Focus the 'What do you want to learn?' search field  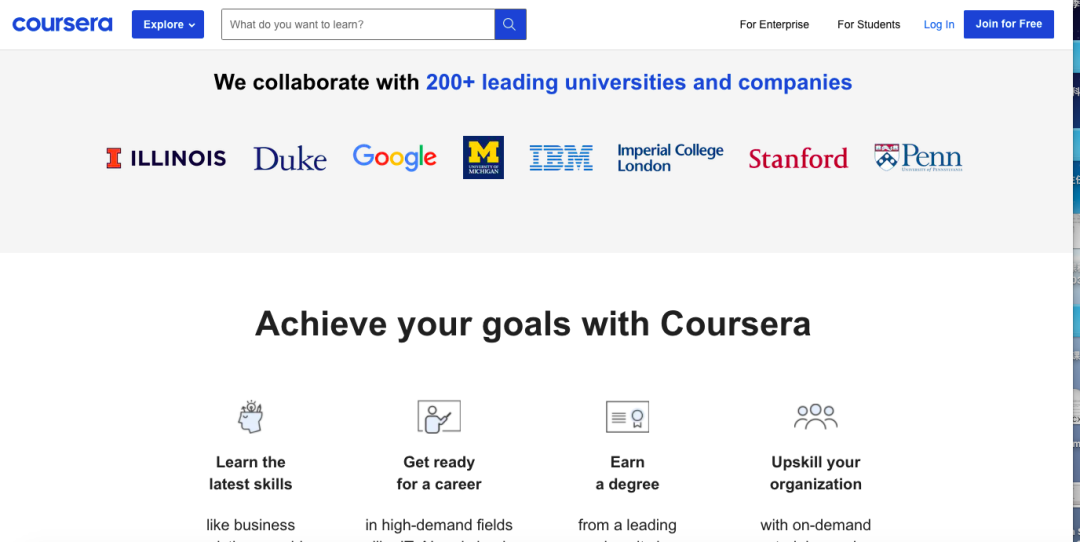tap(358, 25)
